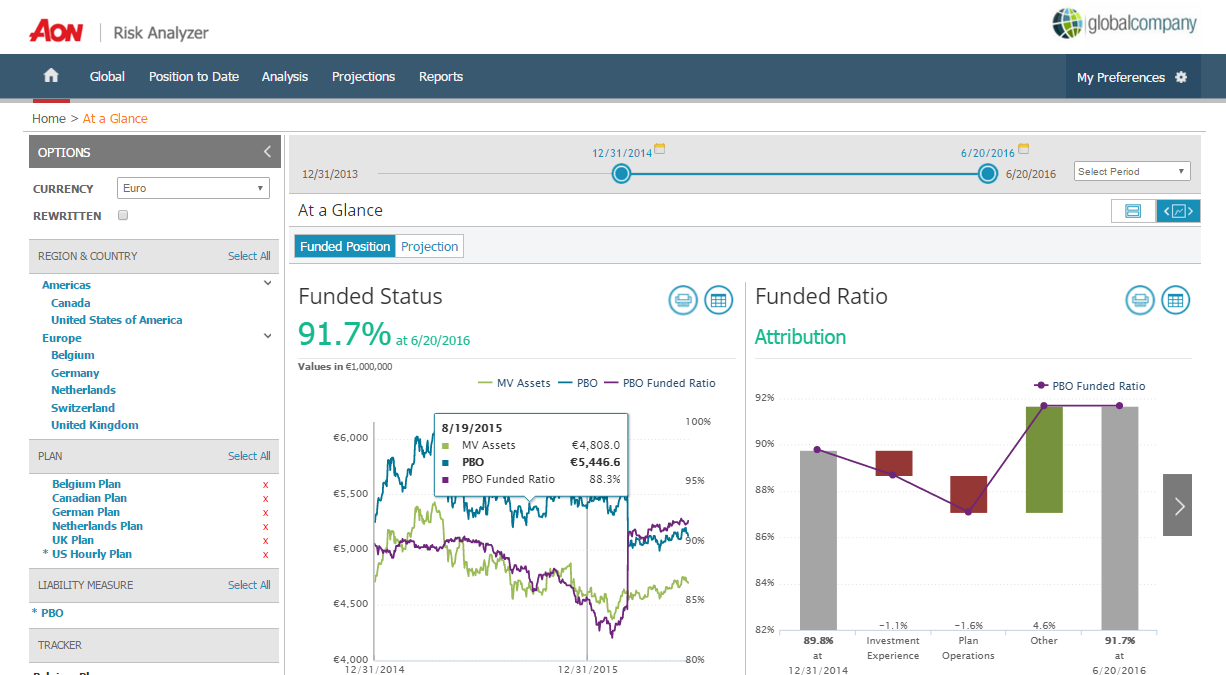Open calendar for 12/31/2014 start date
The image size is (1226, 675).
click(x=659, y=149)
